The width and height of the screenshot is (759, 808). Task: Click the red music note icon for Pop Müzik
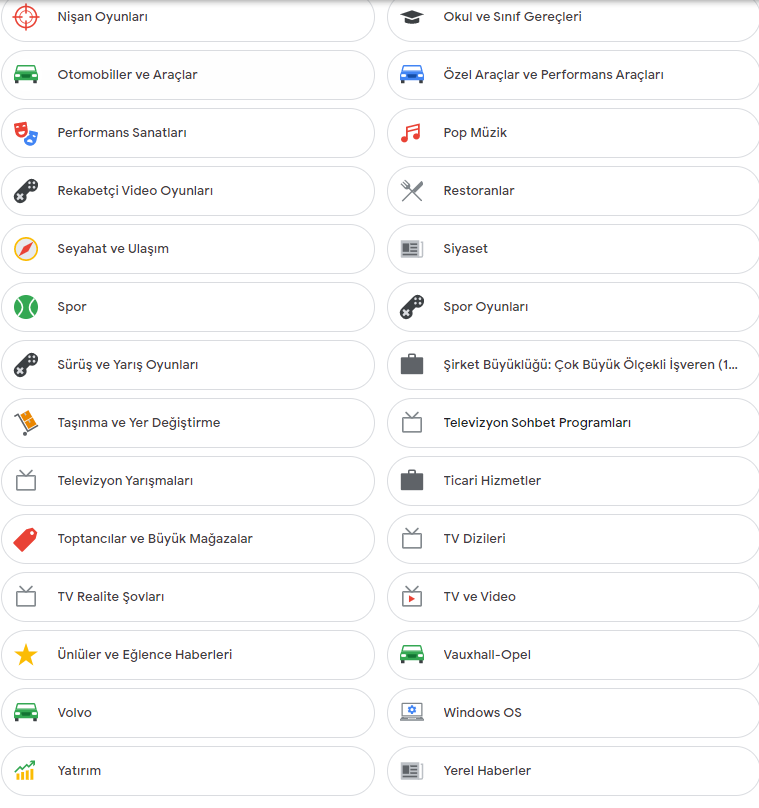pos(411,133)
